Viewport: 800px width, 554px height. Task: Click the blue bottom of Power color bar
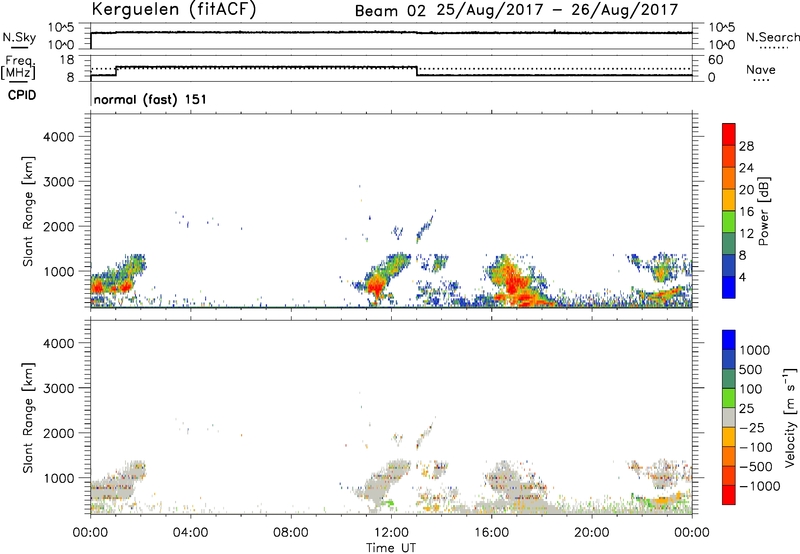729,287
